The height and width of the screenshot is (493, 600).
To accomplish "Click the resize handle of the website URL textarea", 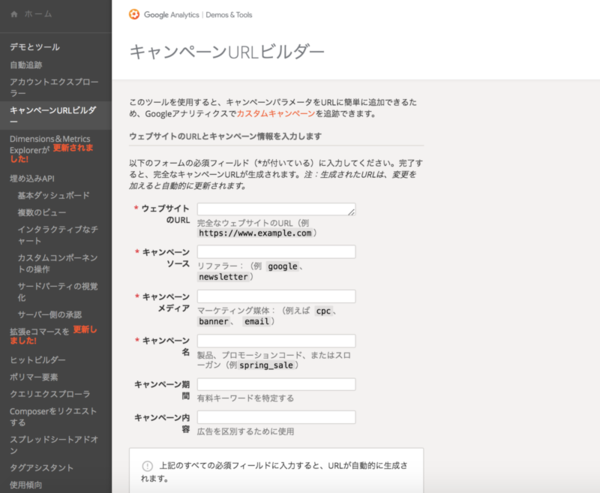I will point(351,212).
